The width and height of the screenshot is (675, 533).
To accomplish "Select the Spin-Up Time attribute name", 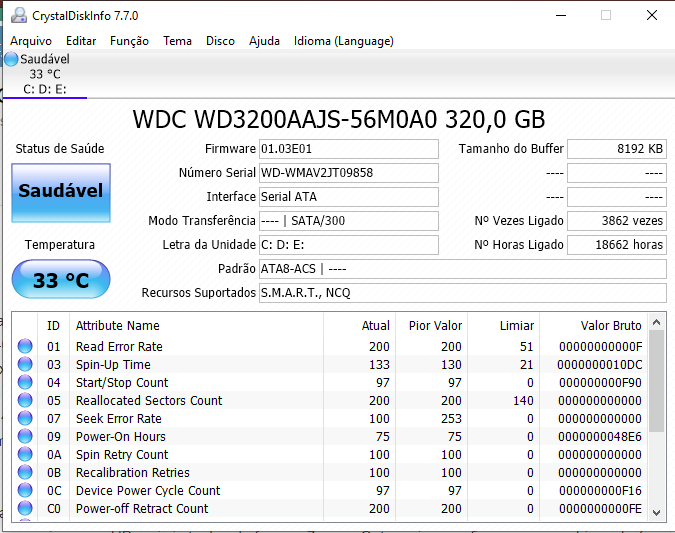I will coord(113,365).
